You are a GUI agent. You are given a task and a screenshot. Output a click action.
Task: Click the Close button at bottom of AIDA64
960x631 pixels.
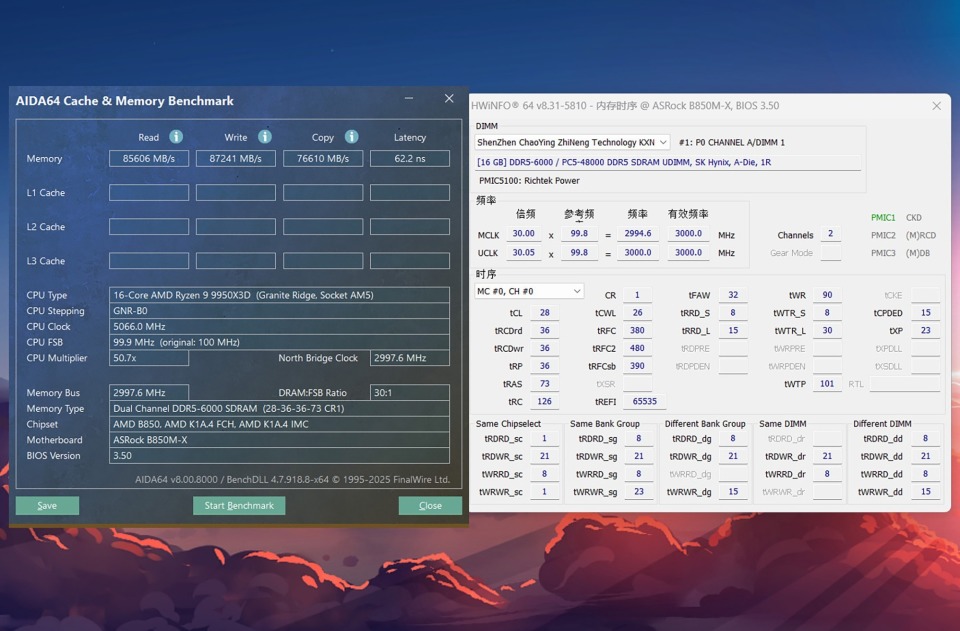pyautogui.click(x=430, y=506)
